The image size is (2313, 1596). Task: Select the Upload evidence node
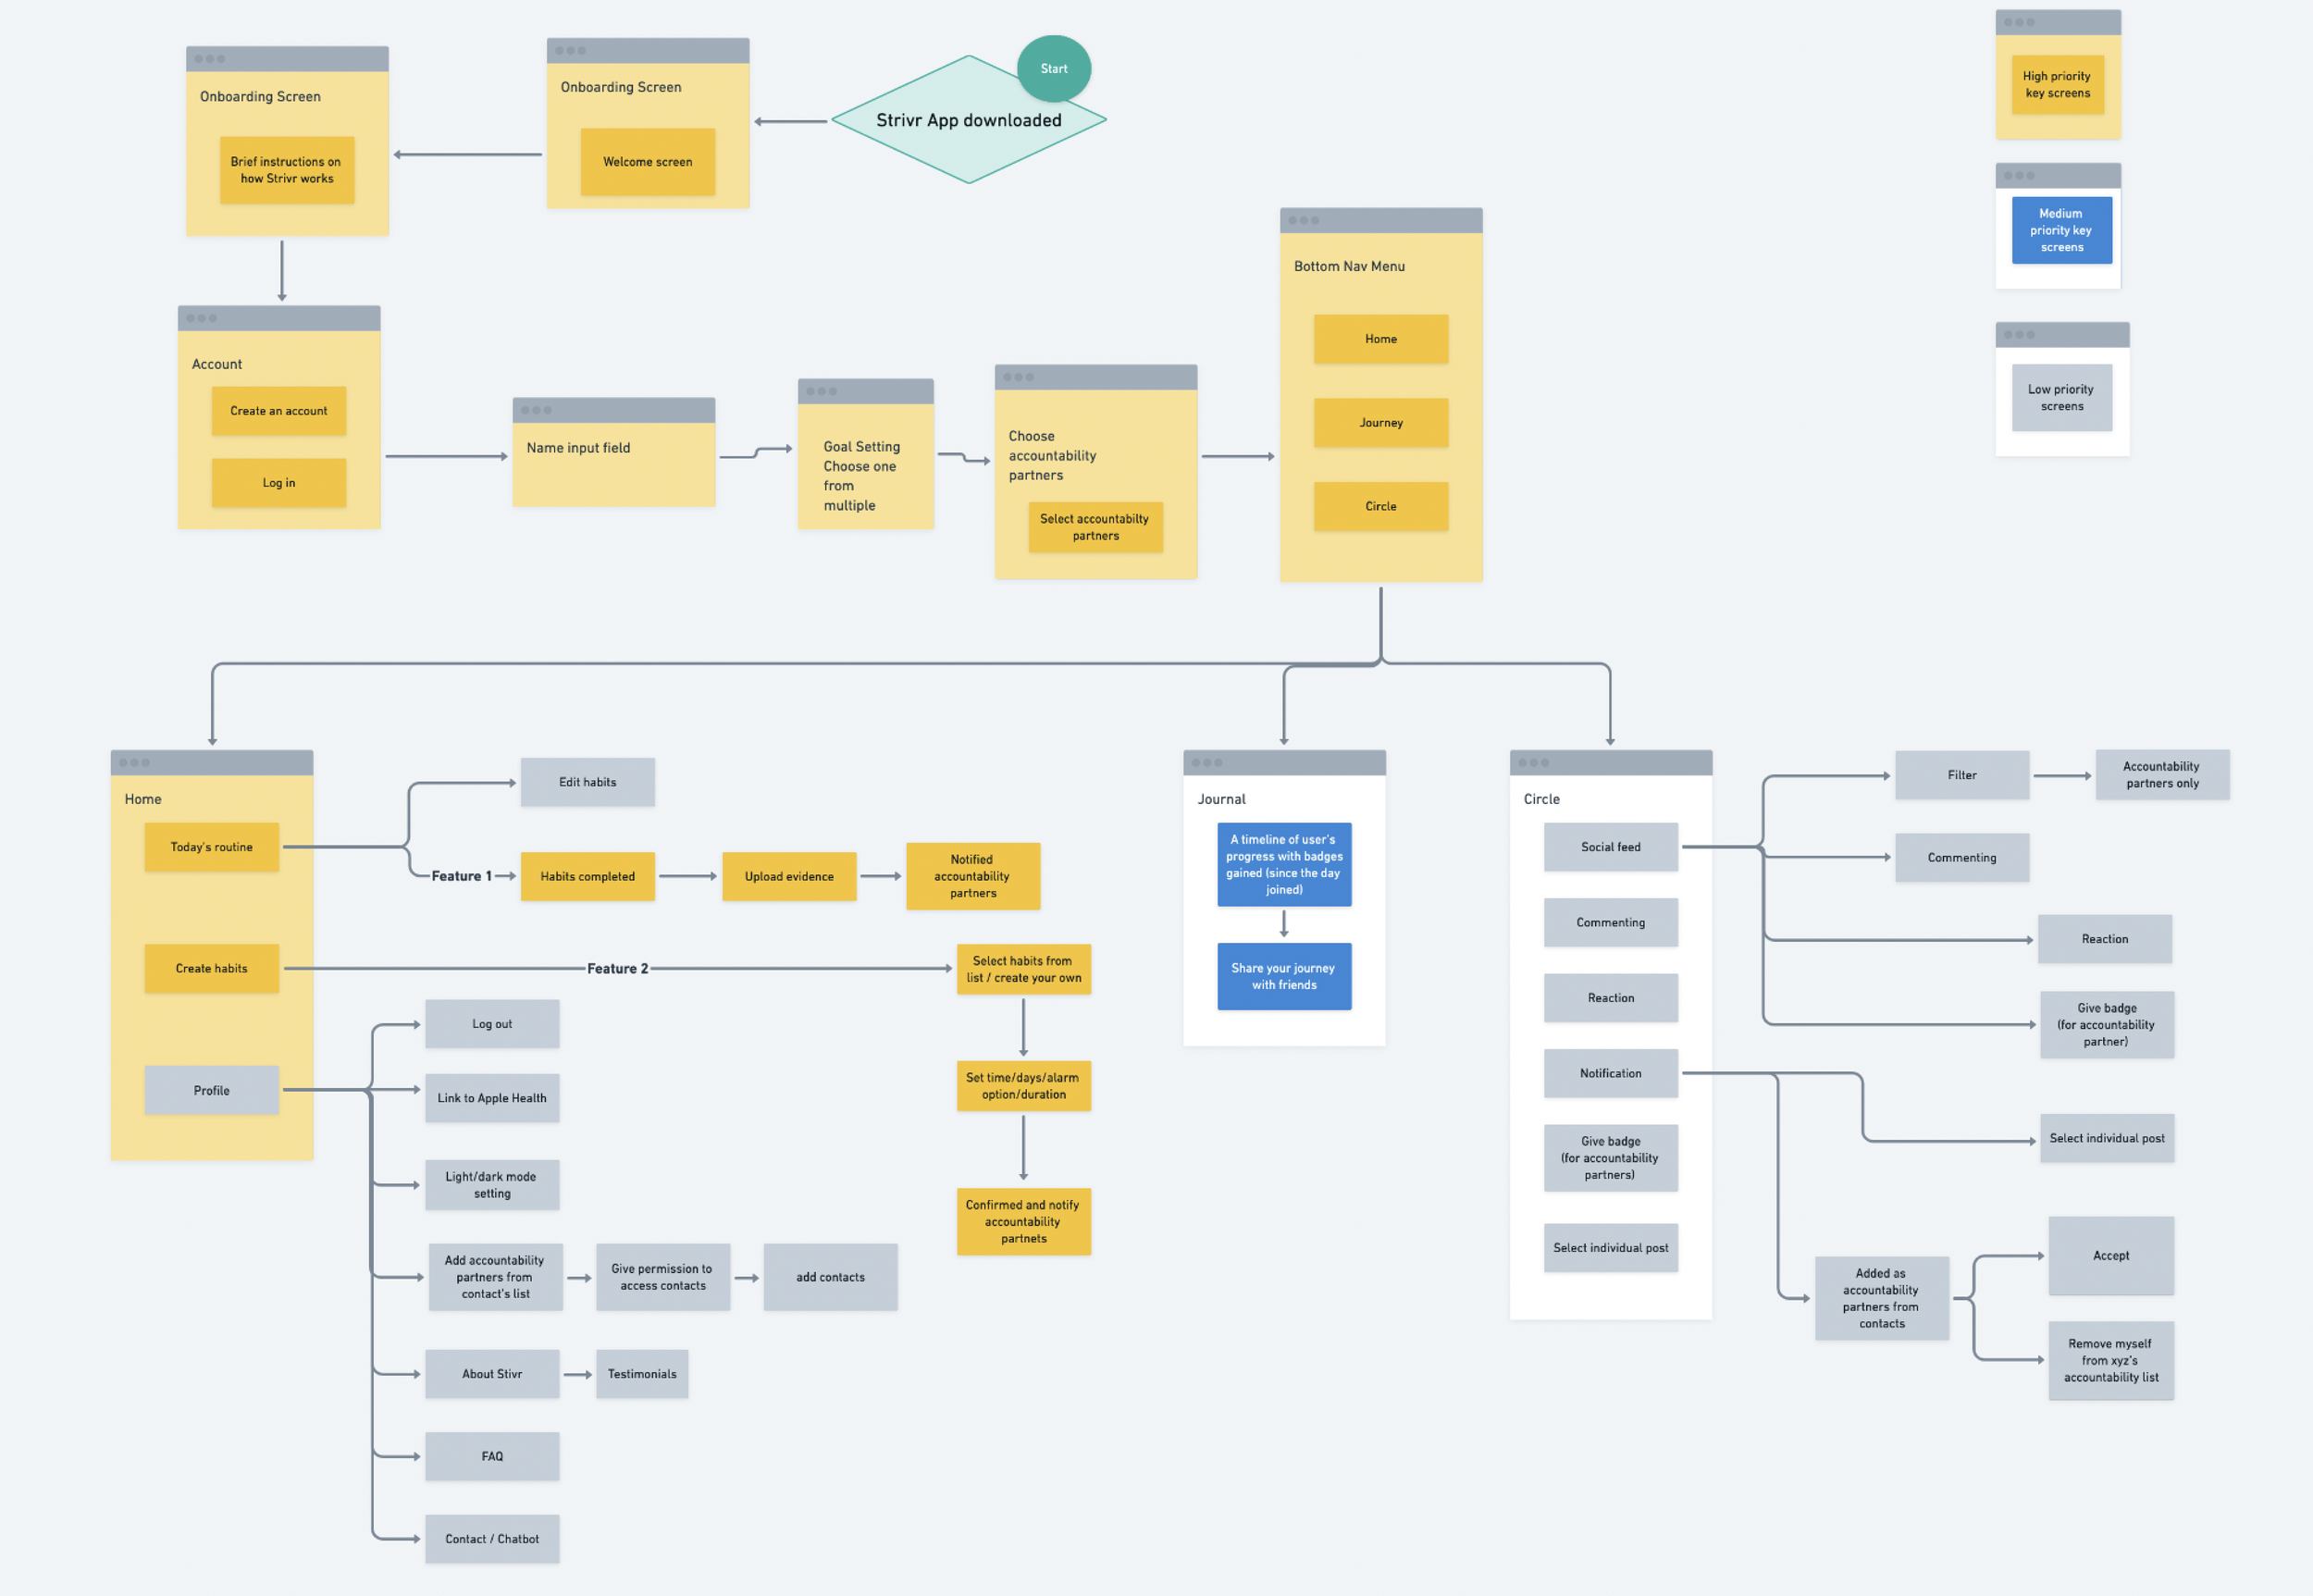coord(788,877)
